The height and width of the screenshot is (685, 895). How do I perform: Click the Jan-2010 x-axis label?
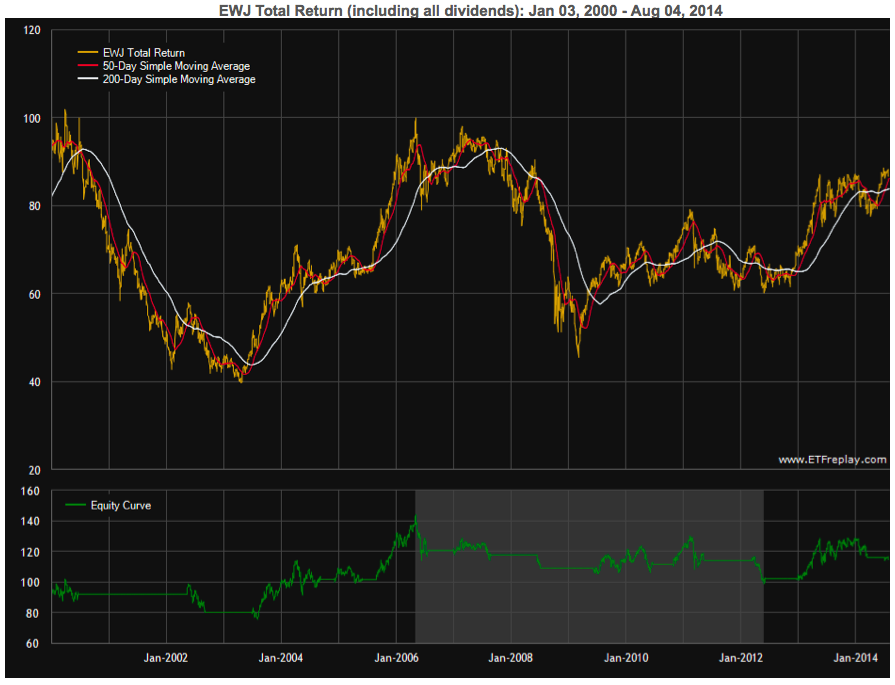tap(626, 658)
